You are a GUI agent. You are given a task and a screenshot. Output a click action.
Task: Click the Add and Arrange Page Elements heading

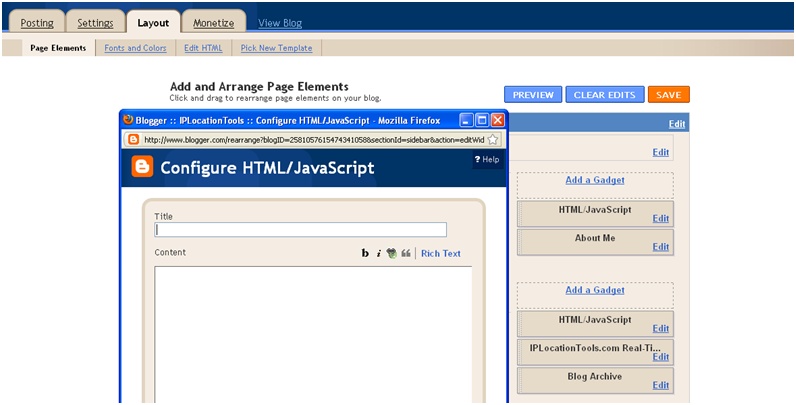[x=259, y=86]
